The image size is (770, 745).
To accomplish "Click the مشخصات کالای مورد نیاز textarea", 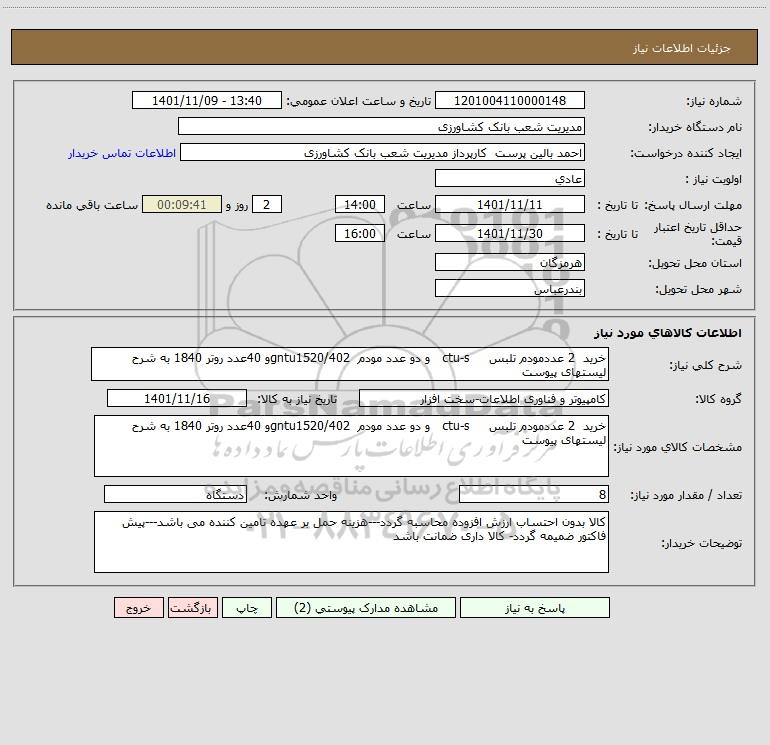I will [351, 446].
